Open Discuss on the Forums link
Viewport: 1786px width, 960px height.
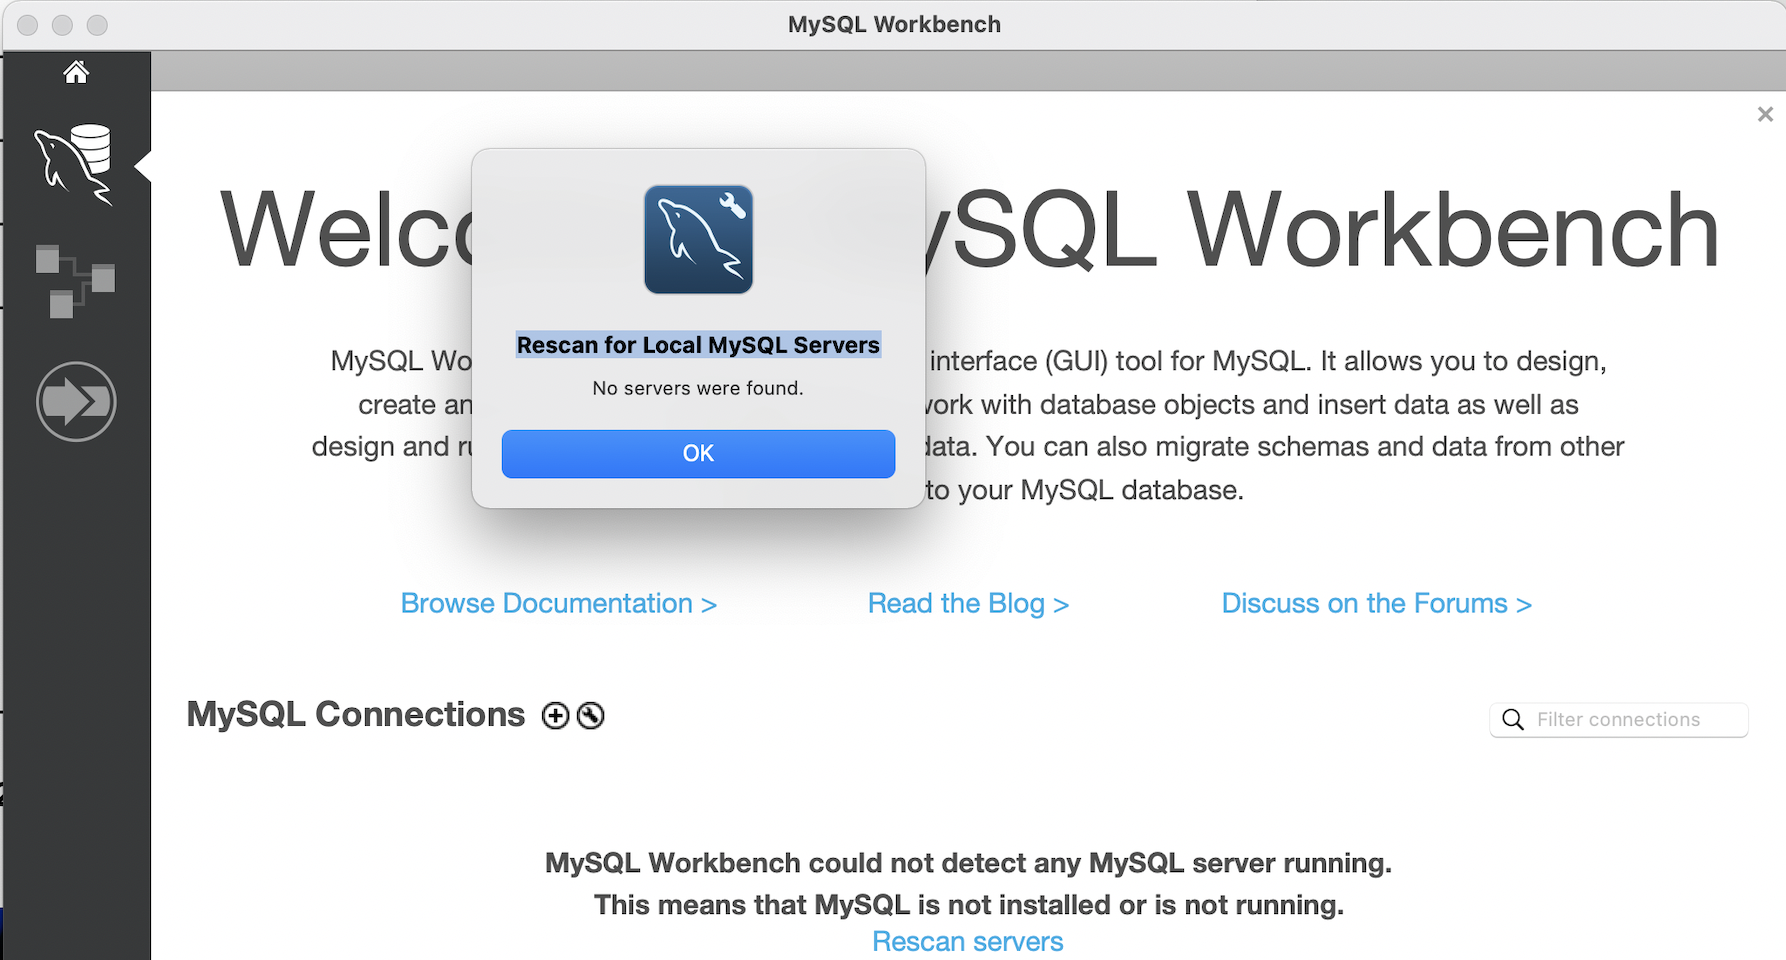click(1376, 604)
